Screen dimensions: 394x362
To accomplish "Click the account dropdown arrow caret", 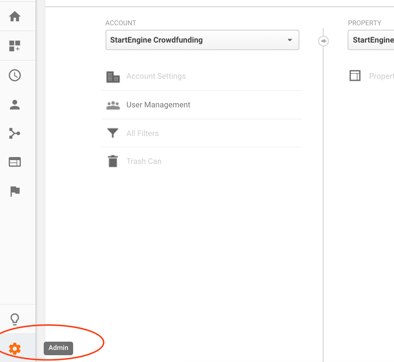I will coord(290,40).
